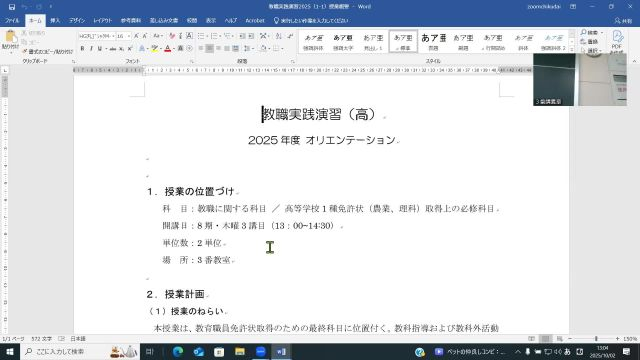Image resolution: width=640 pixels, height=360 pixels.
Task: Switch to the References tab
Action: tap(131, 20)
